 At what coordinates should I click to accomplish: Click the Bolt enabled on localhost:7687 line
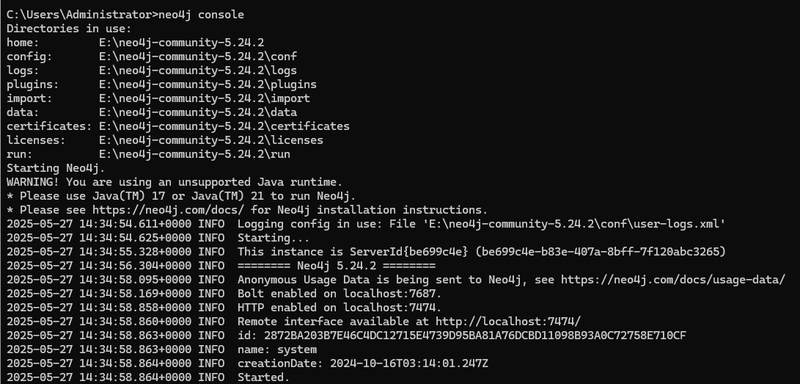(x=224, y=294)
